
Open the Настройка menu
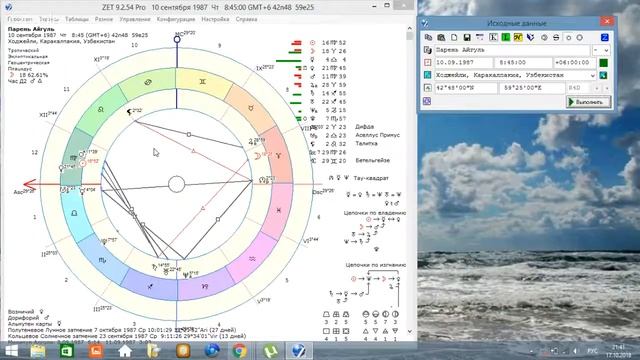click(x=215, y=19)
